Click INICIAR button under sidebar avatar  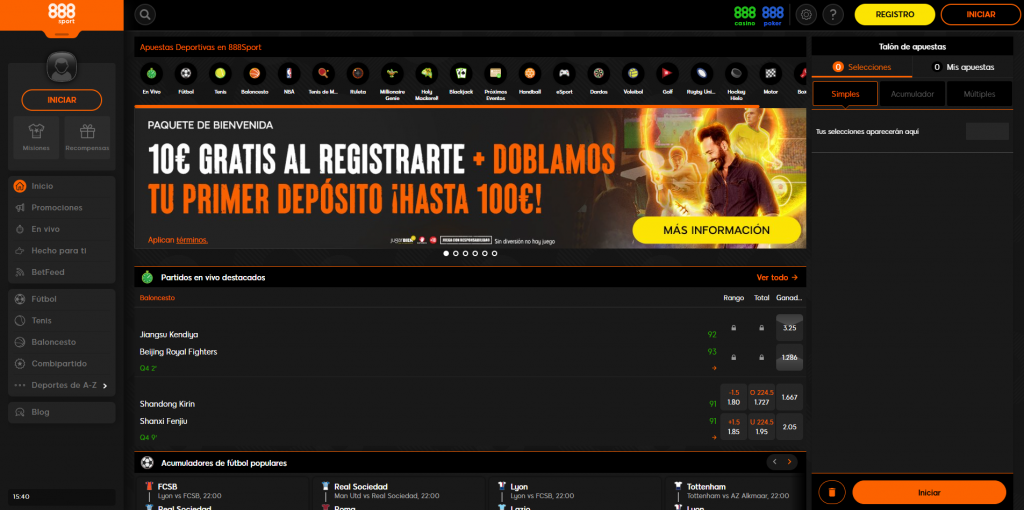point(62,100)
